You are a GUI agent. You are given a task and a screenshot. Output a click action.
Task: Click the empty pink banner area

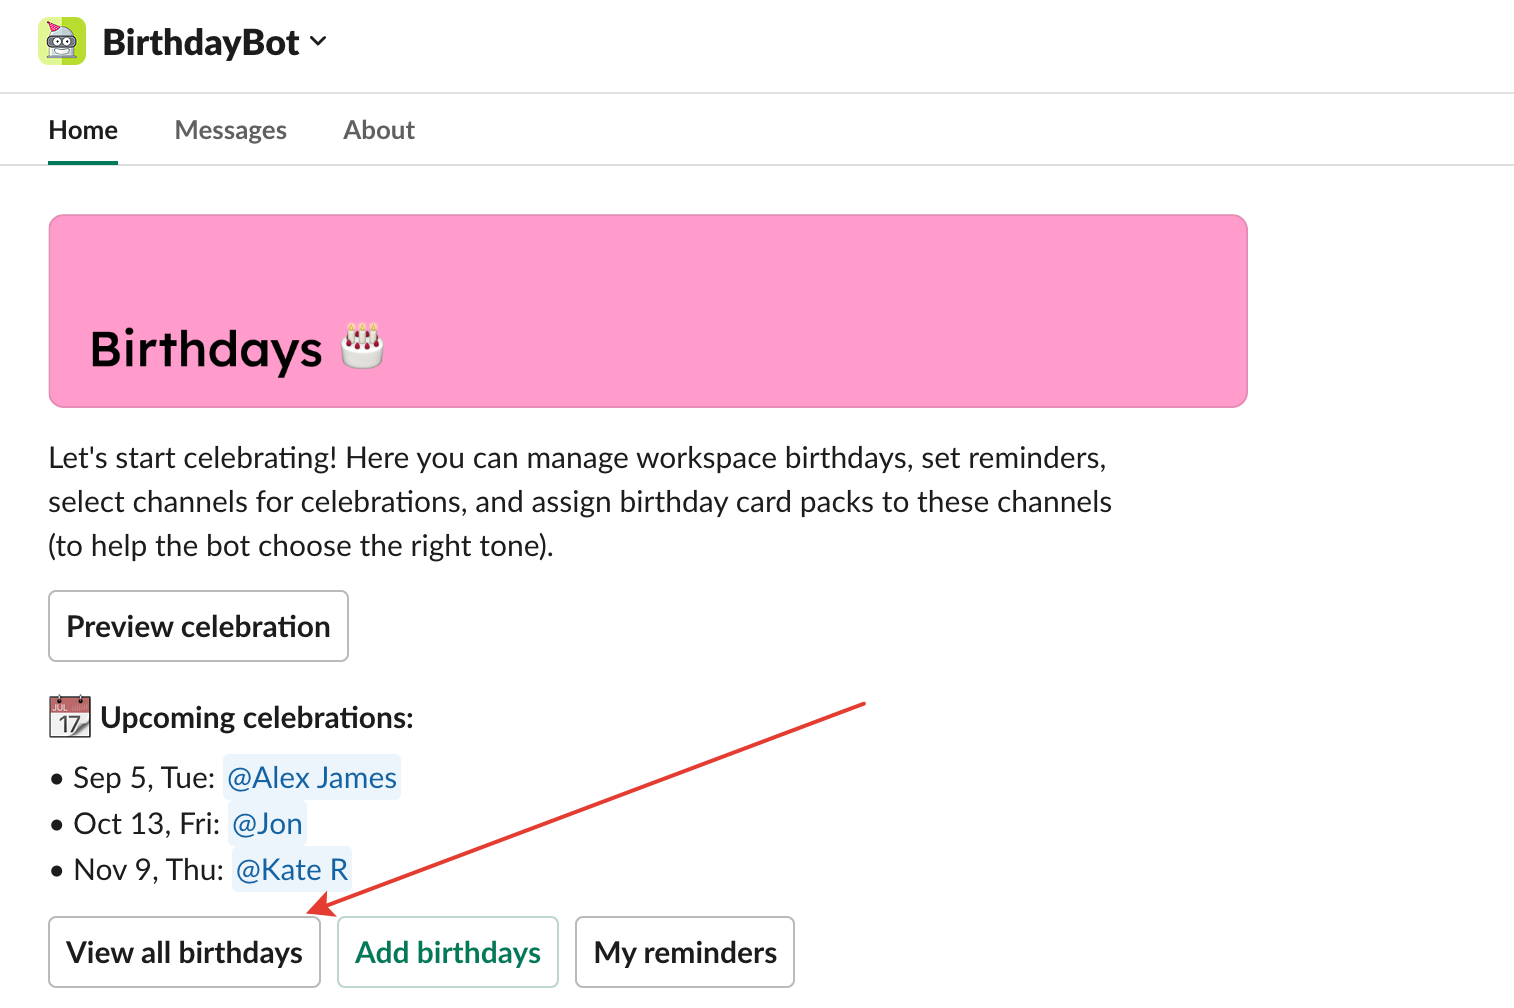800,300
